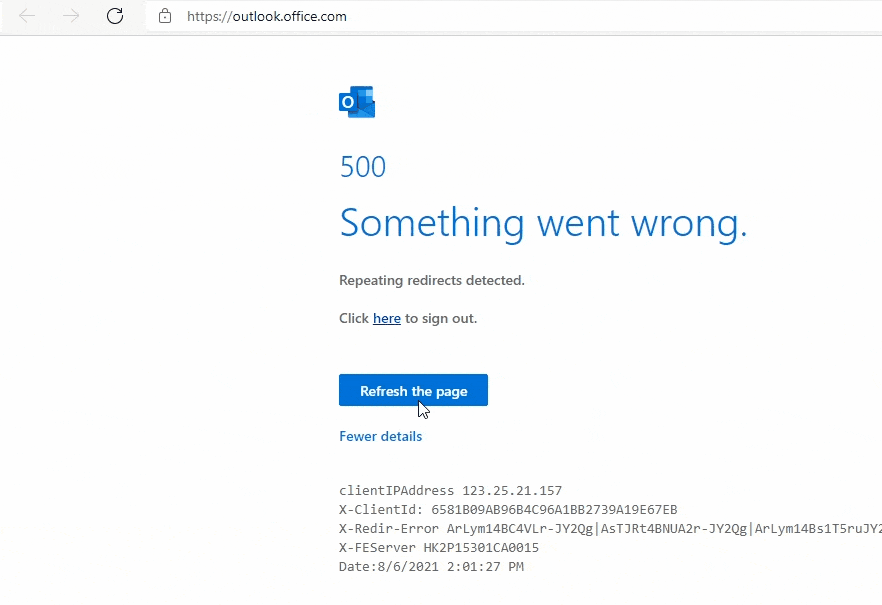The image size is (882, 605).
Task: Click the browser forward arrow
Action: [x=71, y=16]
